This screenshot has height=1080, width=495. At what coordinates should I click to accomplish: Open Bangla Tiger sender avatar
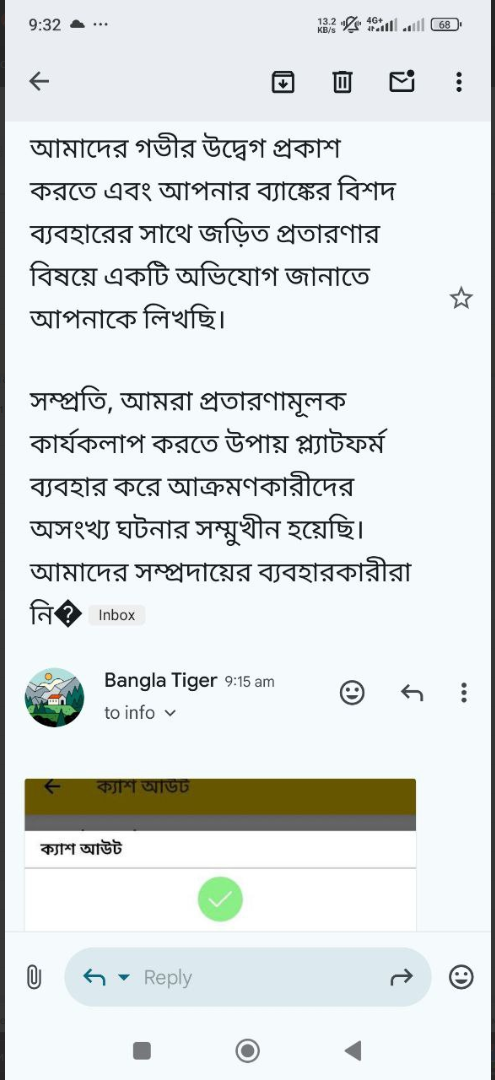point(54,697)
